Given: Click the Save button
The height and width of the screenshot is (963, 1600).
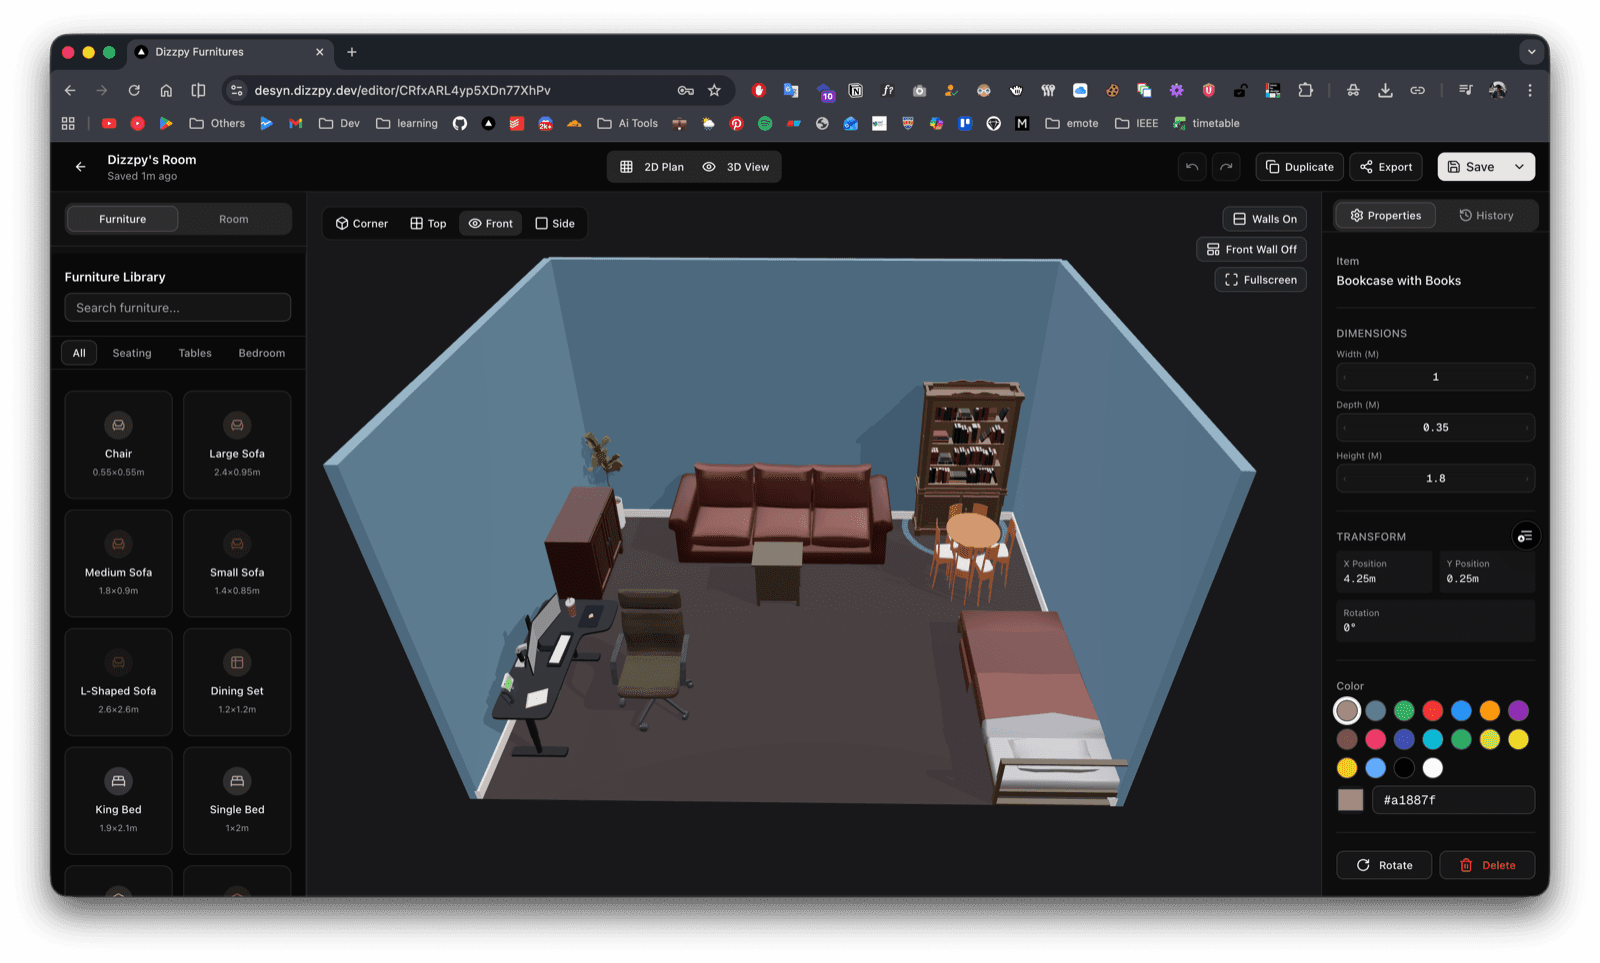Looking at the screenshot, I should click(1471, 167).
